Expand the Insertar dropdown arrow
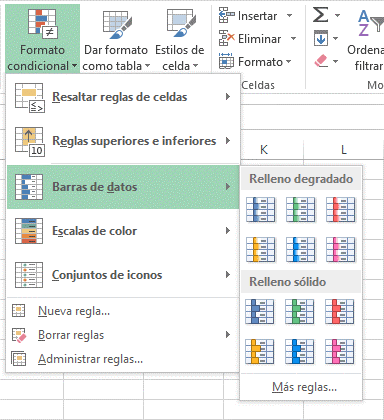The height and width of the screenshot is (420, 384). pyautogui.click(x=289, y=16)
